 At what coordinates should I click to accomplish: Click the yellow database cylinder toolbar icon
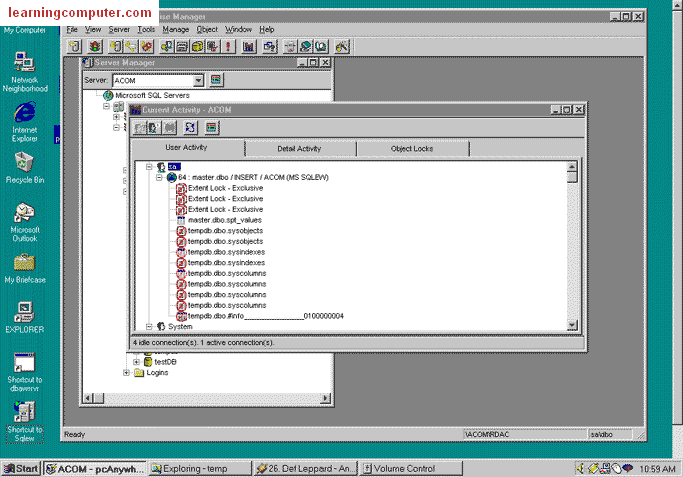pos(197,46)
